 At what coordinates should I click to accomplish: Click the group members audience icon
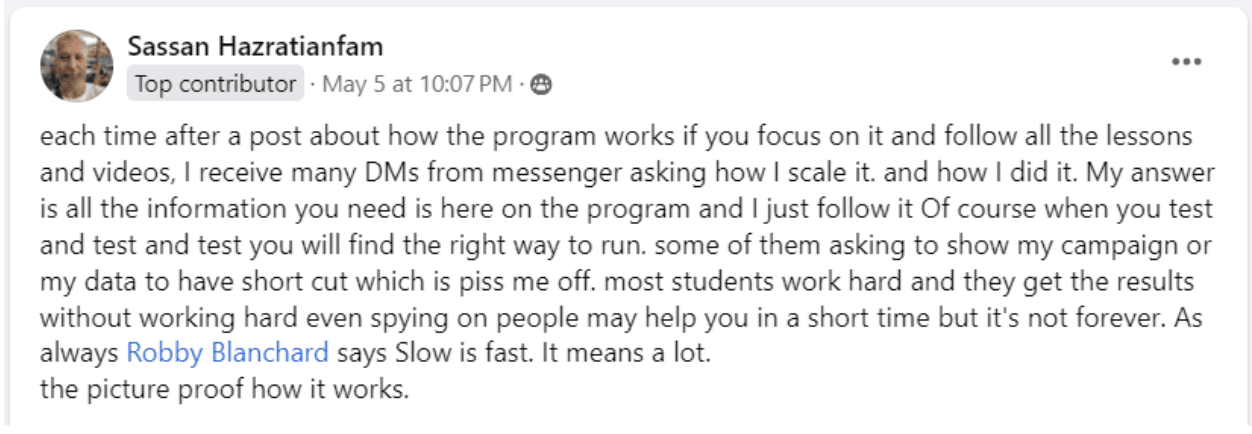(x=541, y=84)
